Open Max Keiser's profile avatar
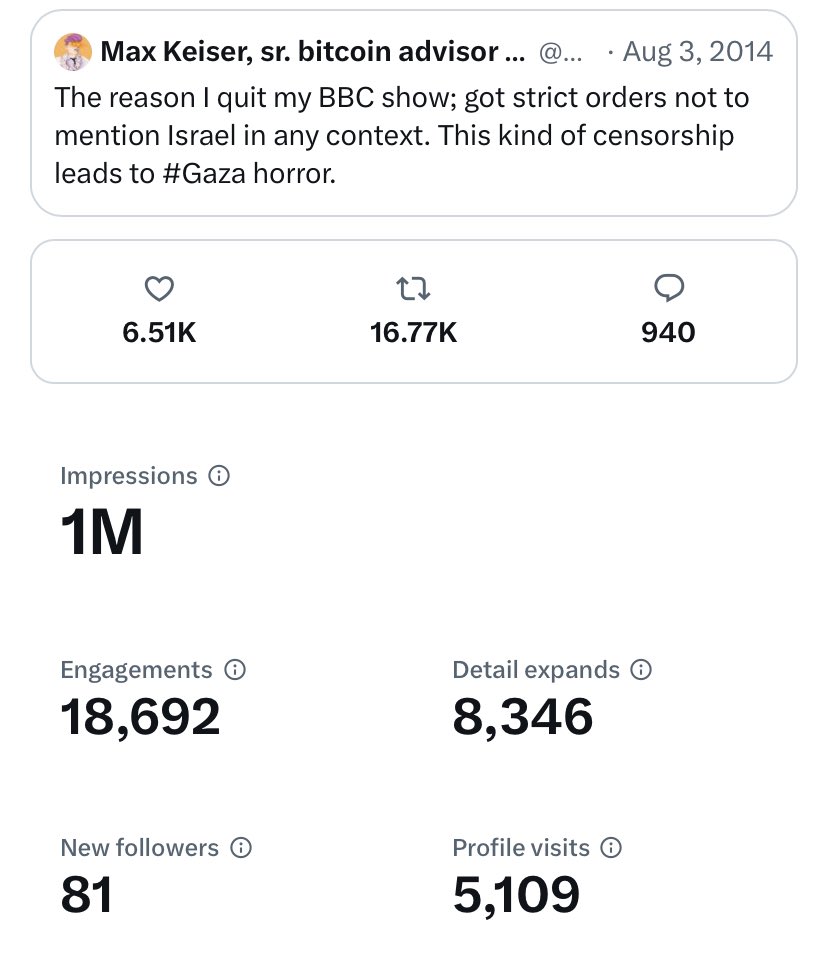This screenshot has width=828, height=972. point(73,52)
